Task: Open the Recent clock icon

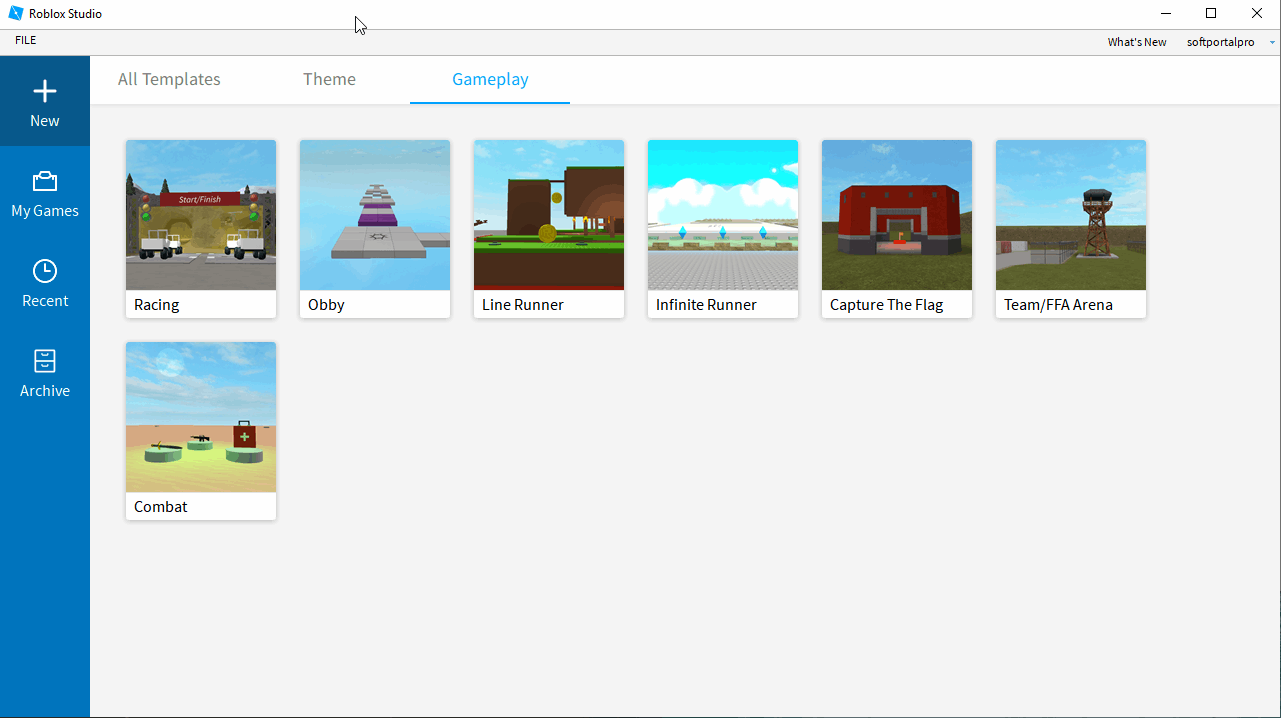Action: coord(45,271)
